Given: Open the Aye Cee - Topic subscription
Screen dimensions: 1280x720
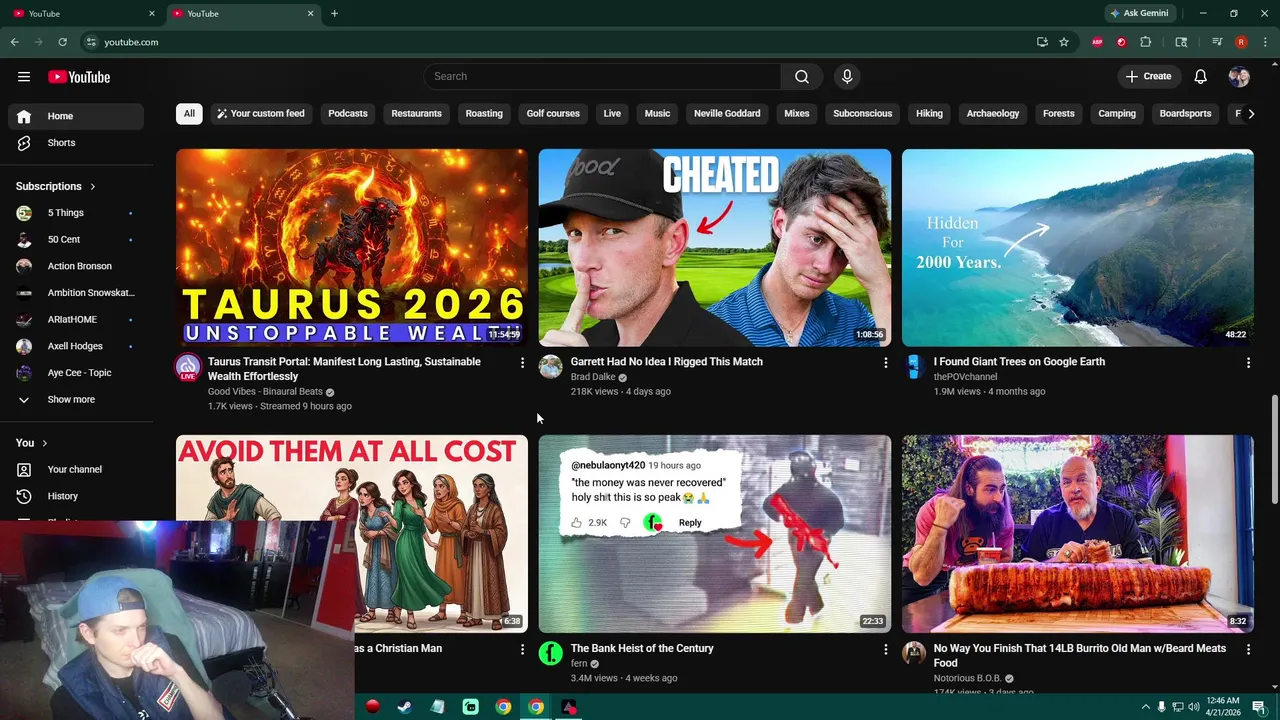Looking at the screenshot, I should click(76, 373).
